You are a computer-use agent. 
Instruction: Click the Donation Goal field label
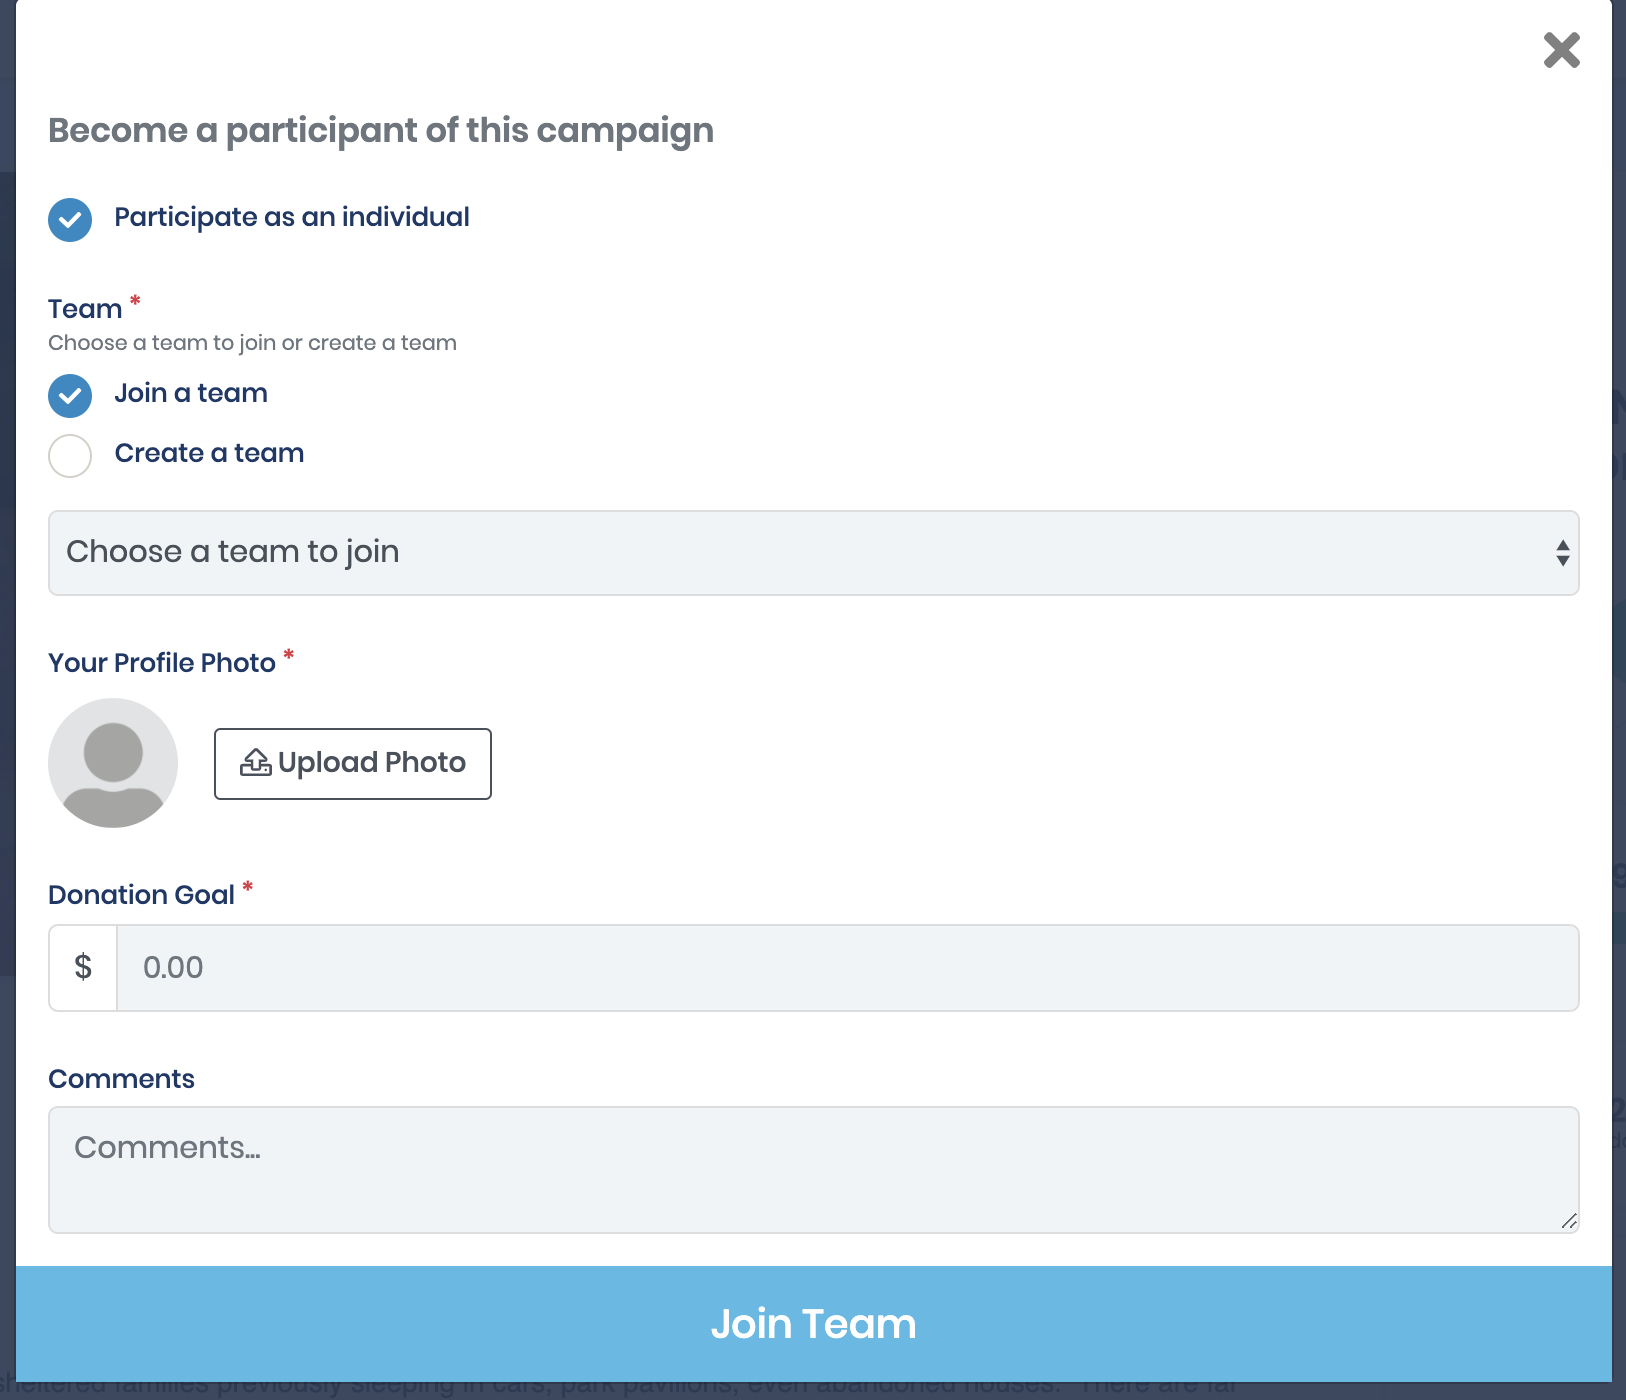click(141, 895)
